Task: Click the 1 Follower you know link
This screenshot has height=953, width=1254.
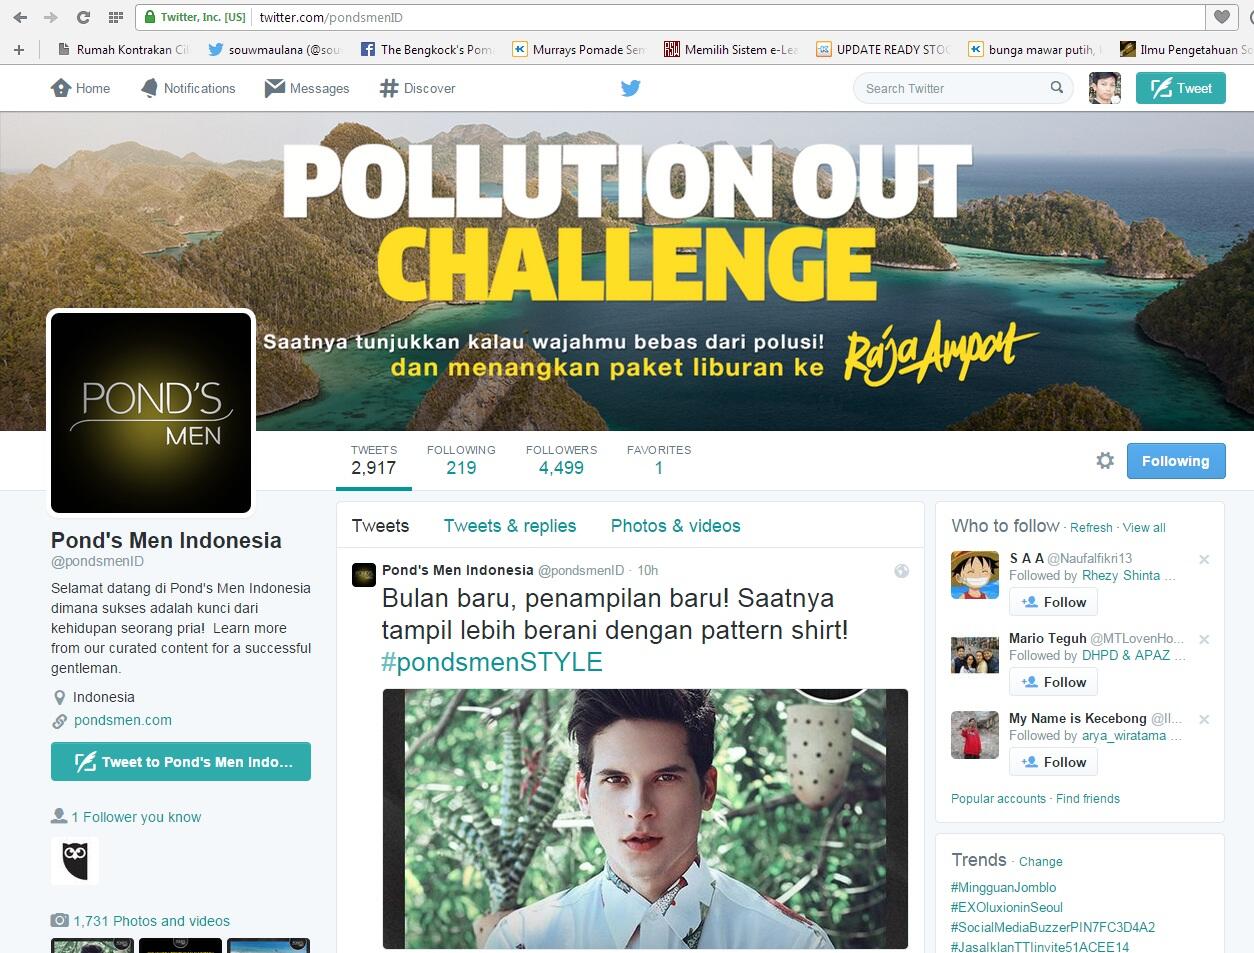Action: point(136,817)
